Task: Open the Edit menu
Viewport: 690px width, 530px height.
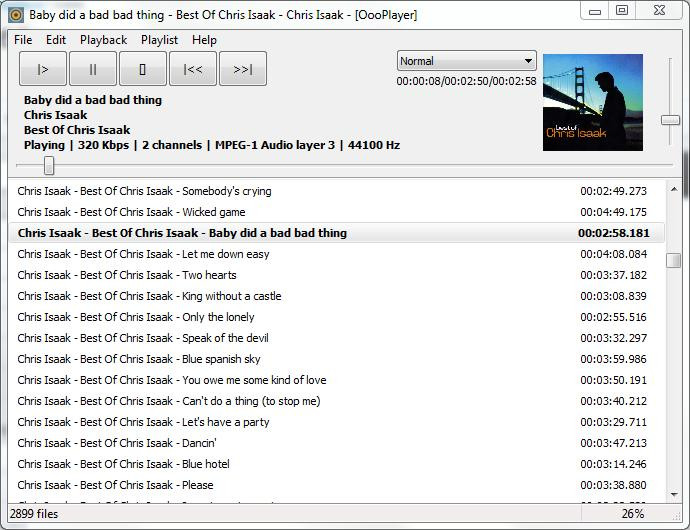Action: pyautogui.click(x=56, y=40)
